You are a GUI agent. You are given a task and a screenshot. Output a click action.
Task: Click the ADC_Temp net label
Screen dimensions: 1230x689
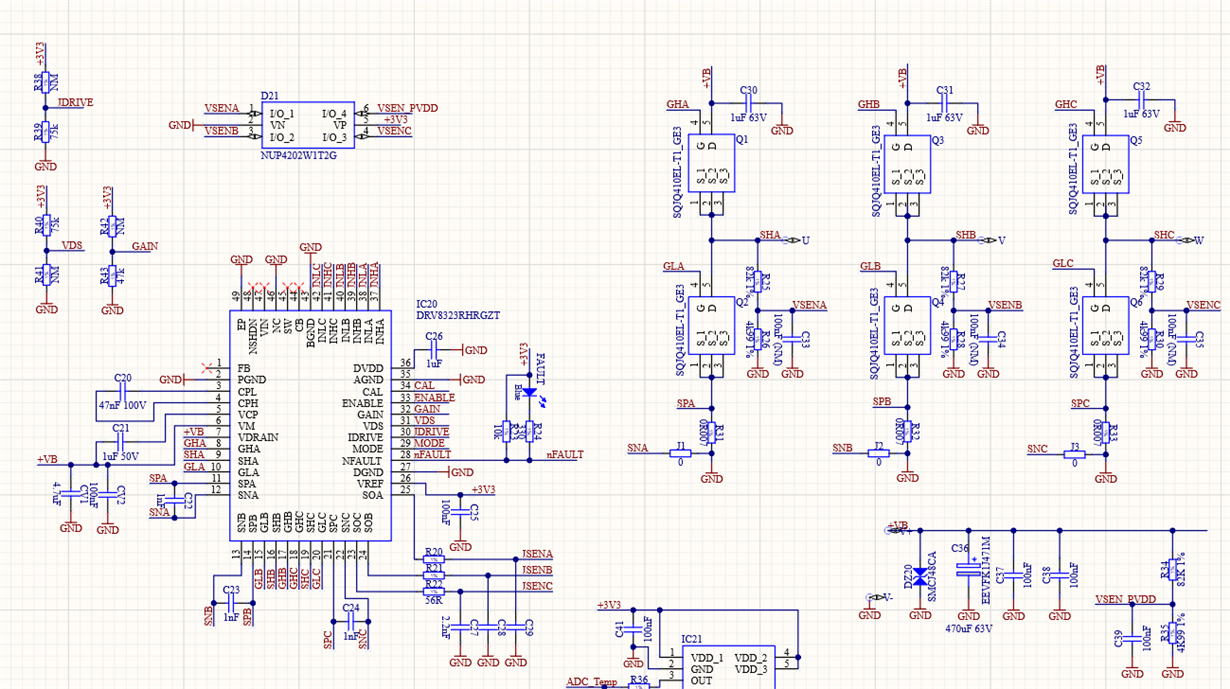(x=592, y=681)
